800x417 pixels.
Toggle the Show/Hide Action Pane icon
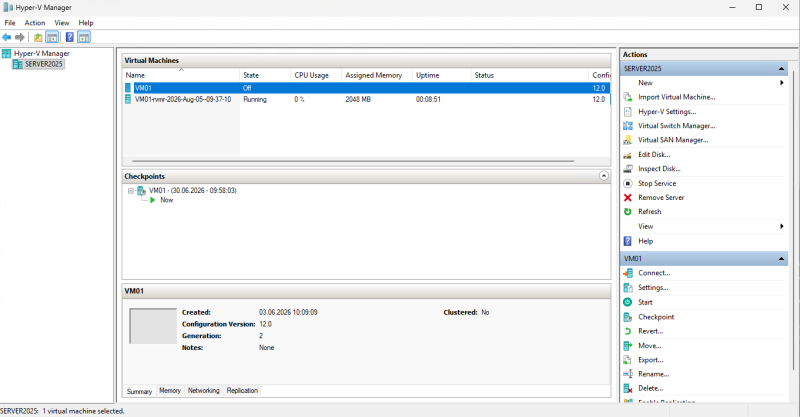click(84, 37)
